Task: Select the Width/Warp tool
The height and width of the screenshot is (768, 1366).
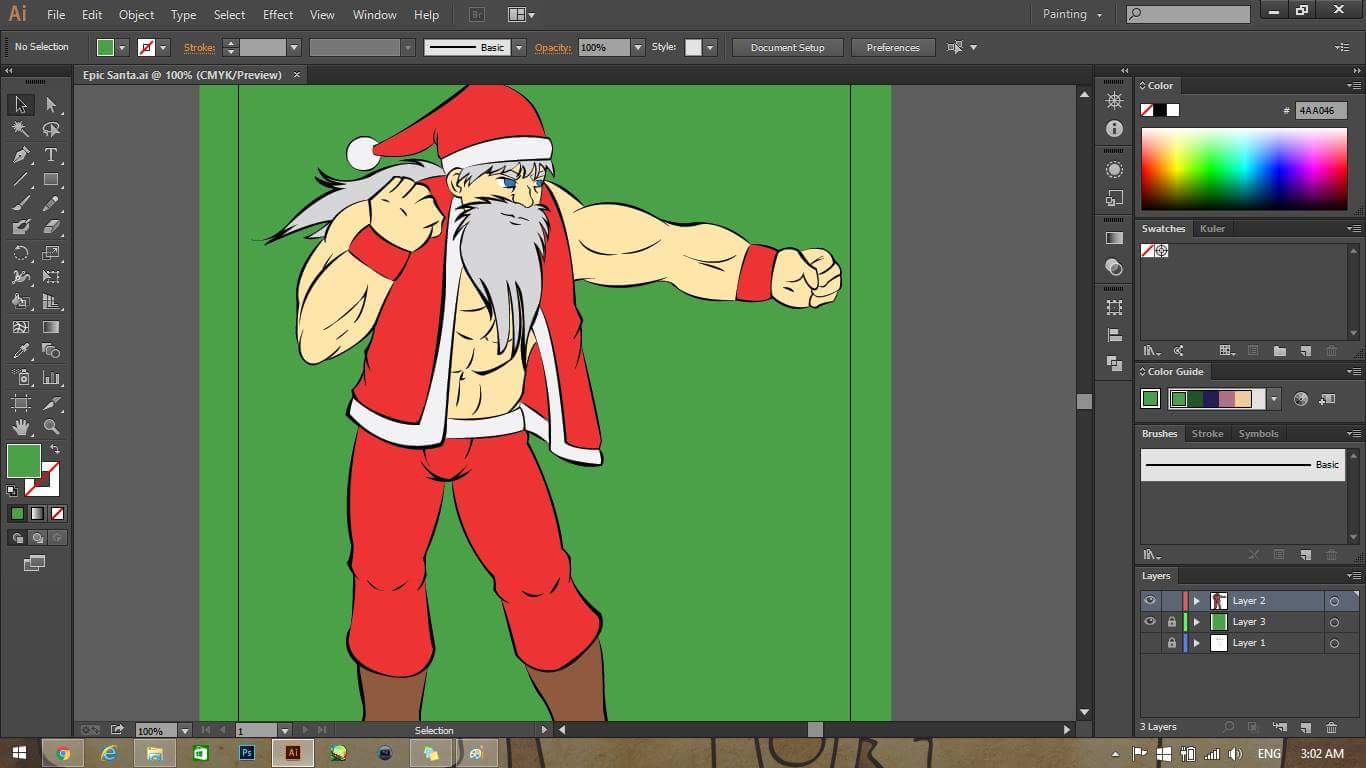Action: coord(20,277)
